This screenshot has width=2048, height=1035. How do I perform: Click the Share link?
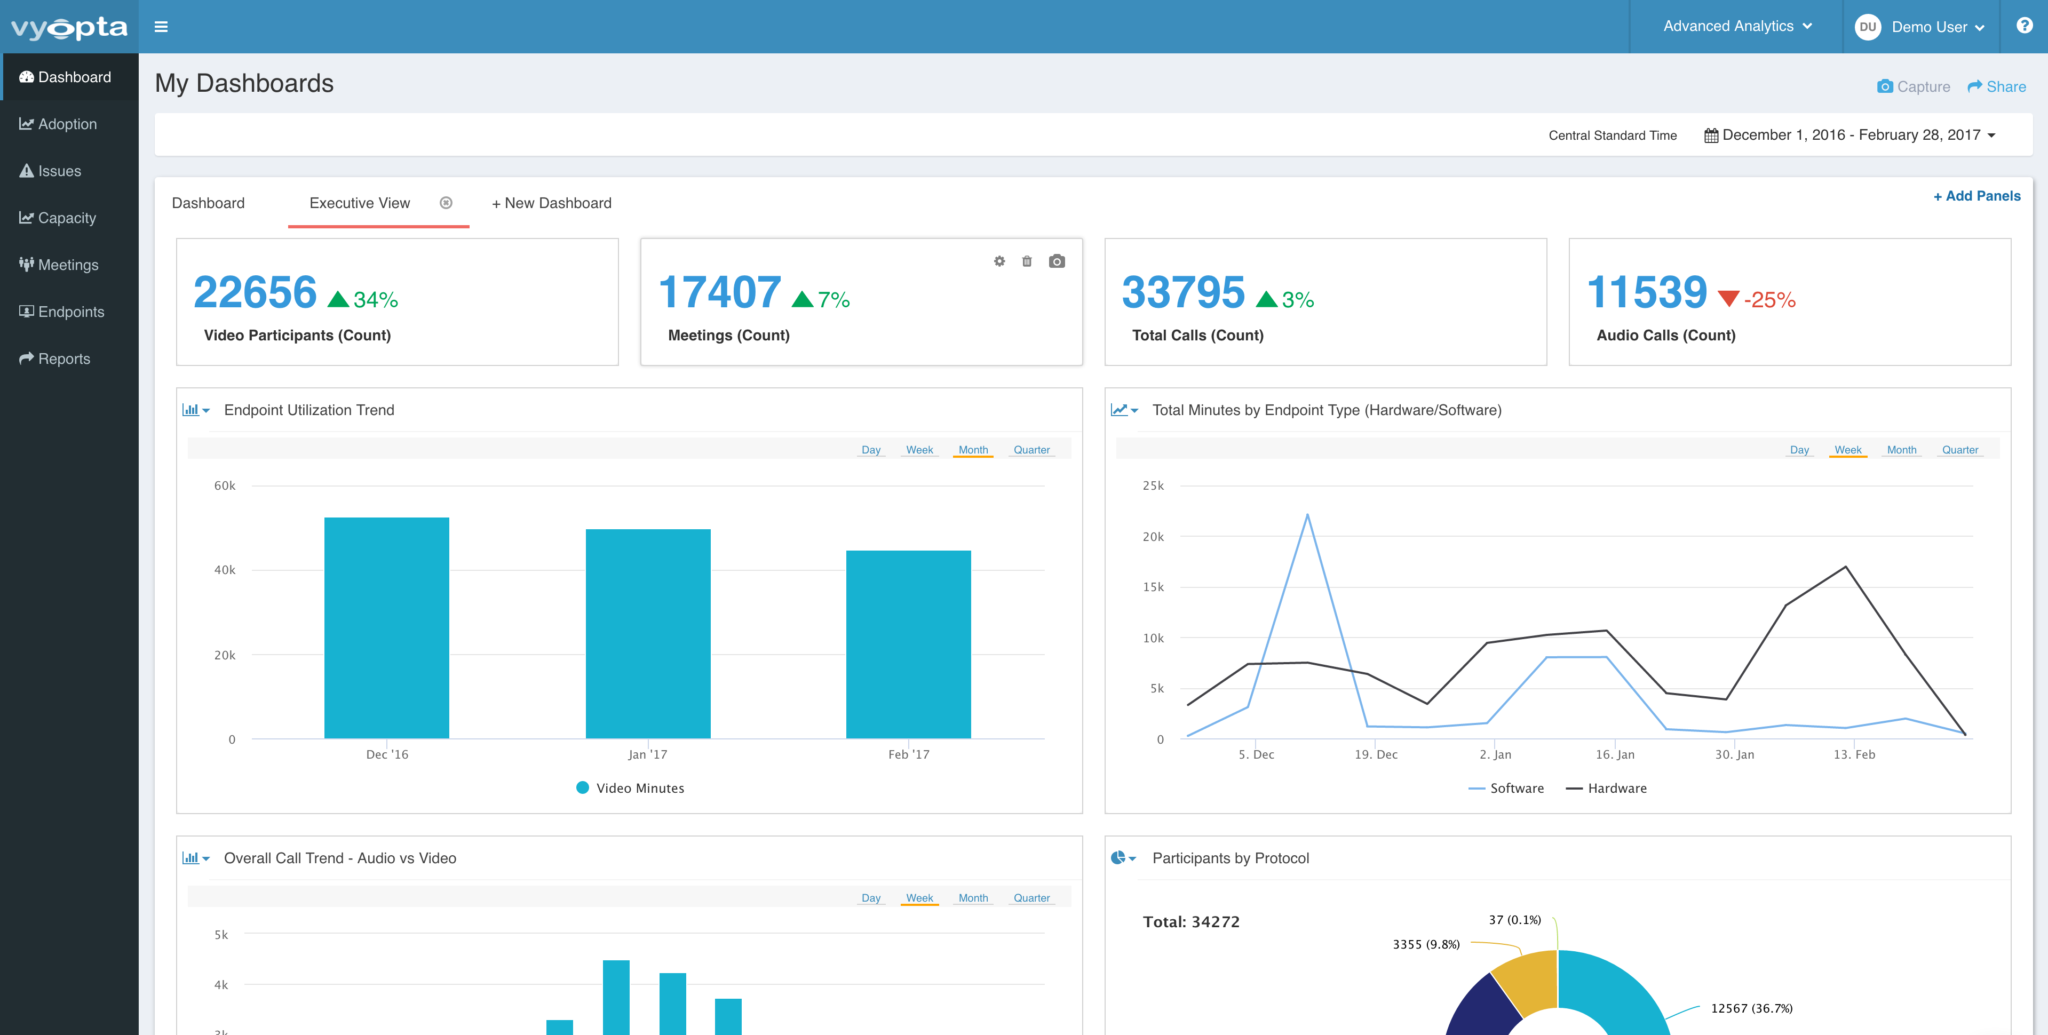tap(1996, 87)
